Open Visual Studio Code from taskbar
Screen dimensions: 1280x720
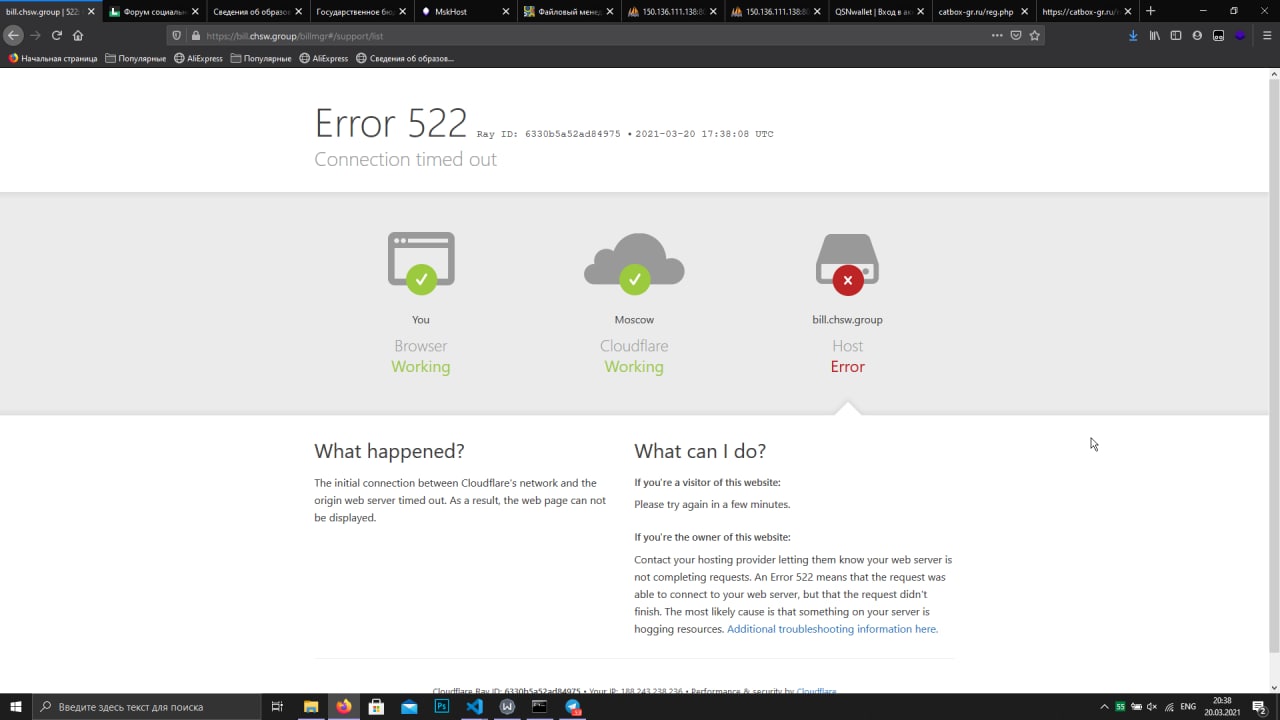(x=474, y=707)
